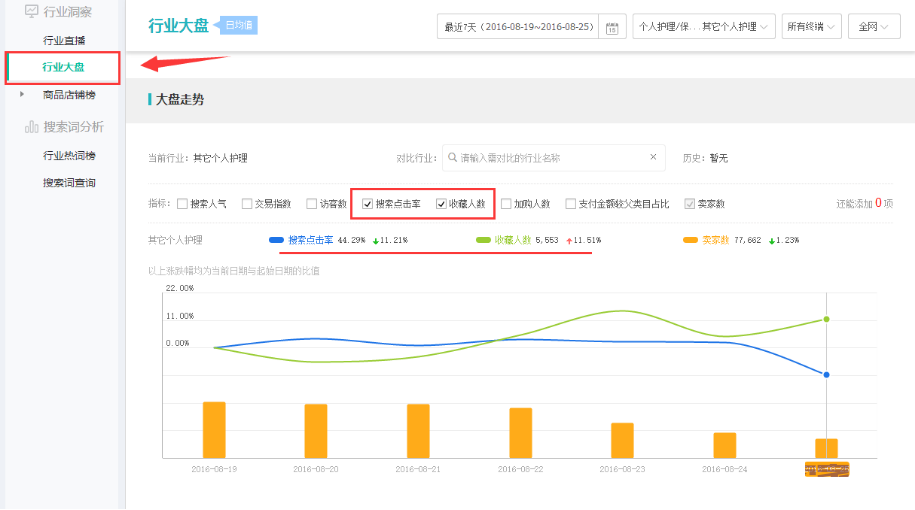Click the 搜索词分析 bar chart icon
This screenshot has width=915, height=510.
click(32, 127)
